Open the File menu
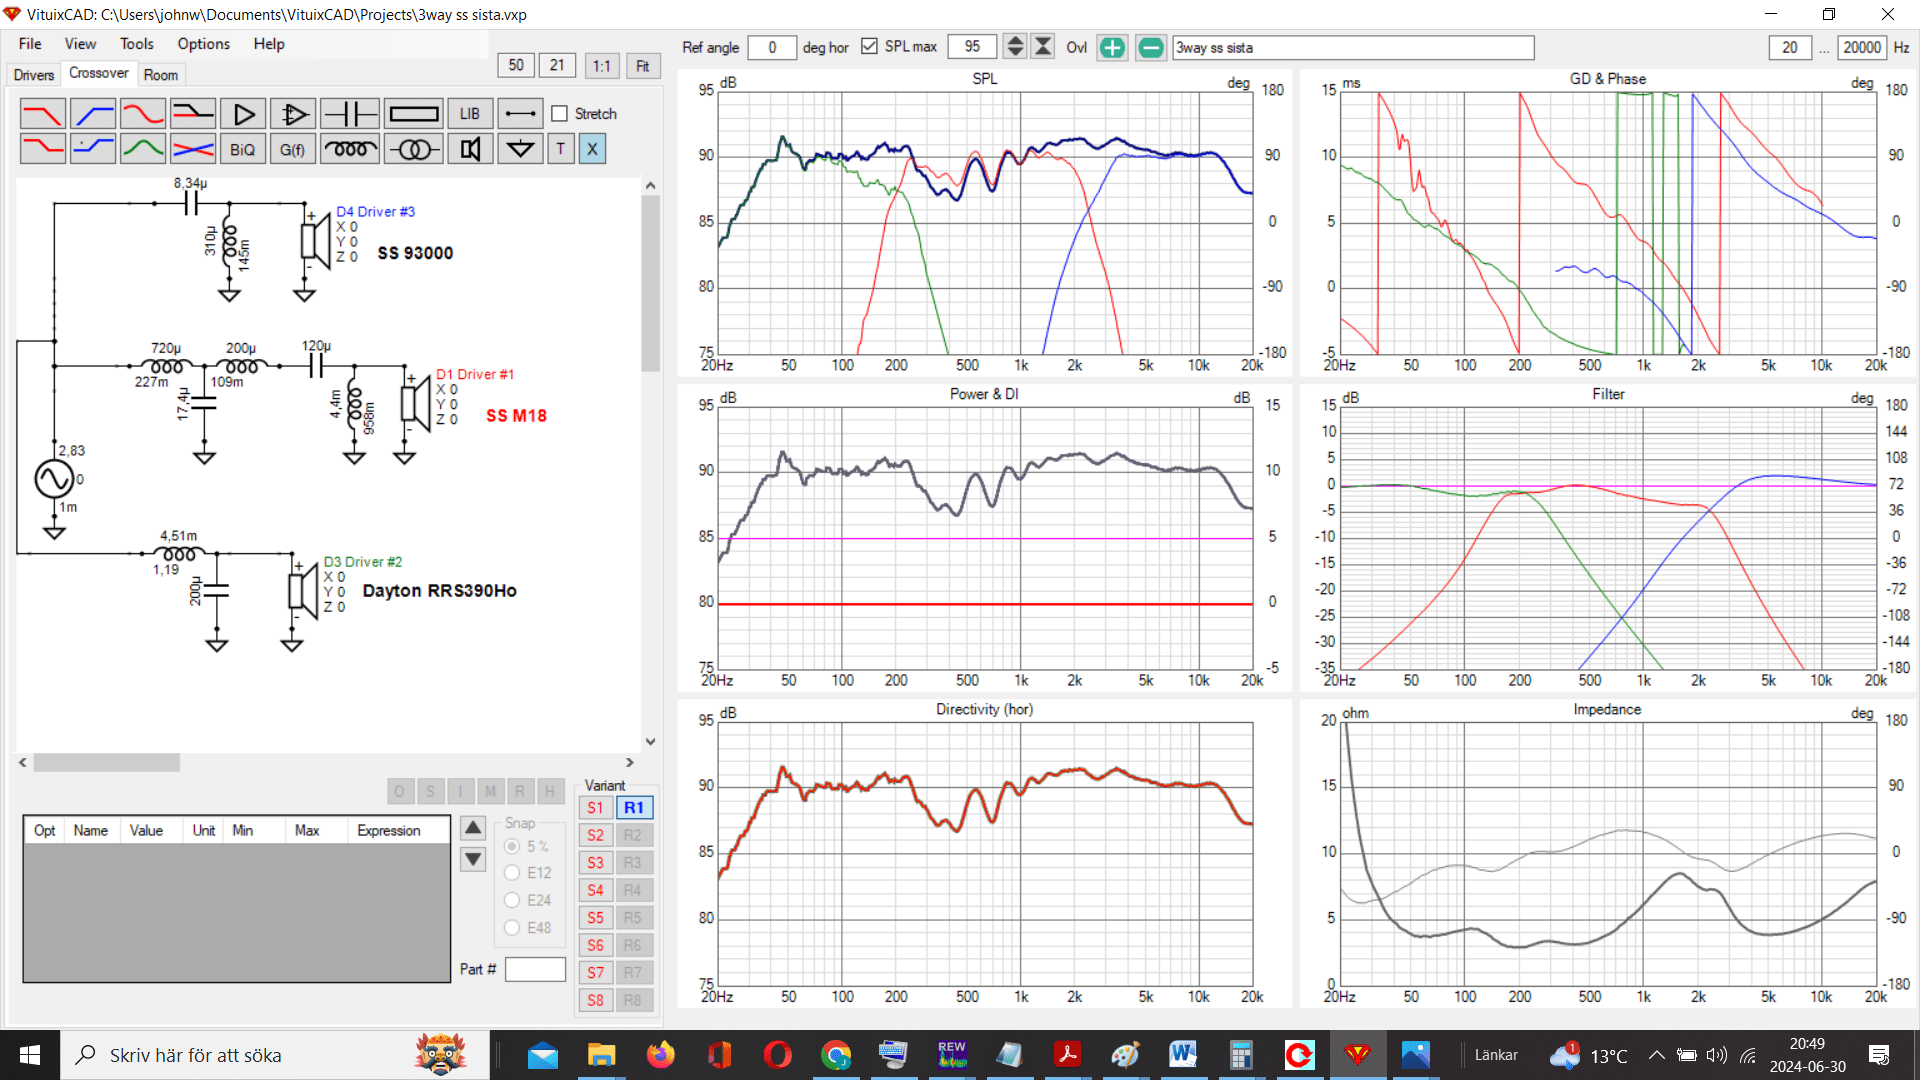 30,44
